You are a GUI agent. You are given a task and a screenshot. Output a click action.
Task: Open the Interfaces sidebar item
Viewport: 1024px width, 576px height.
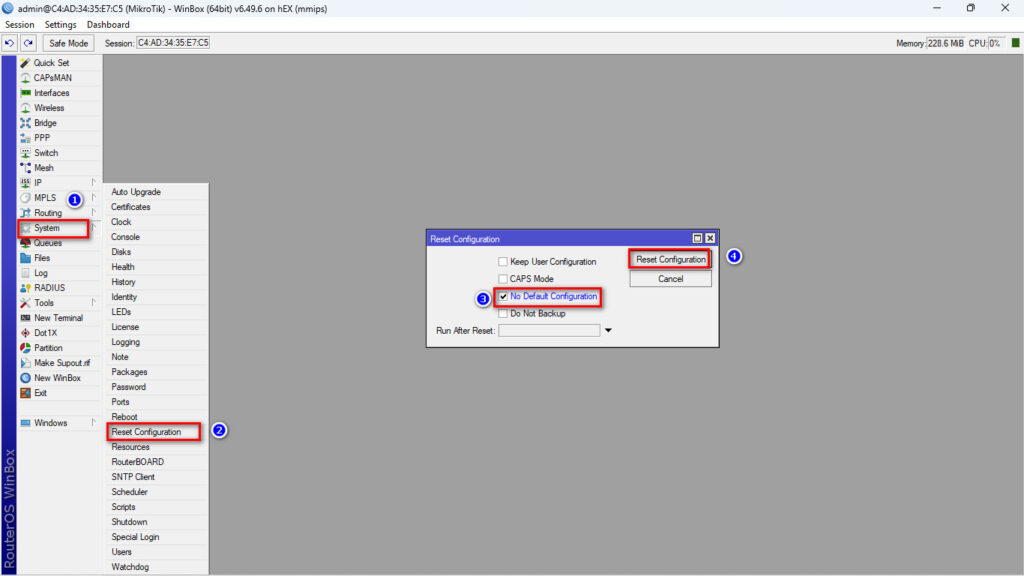(x=51, y=93)
